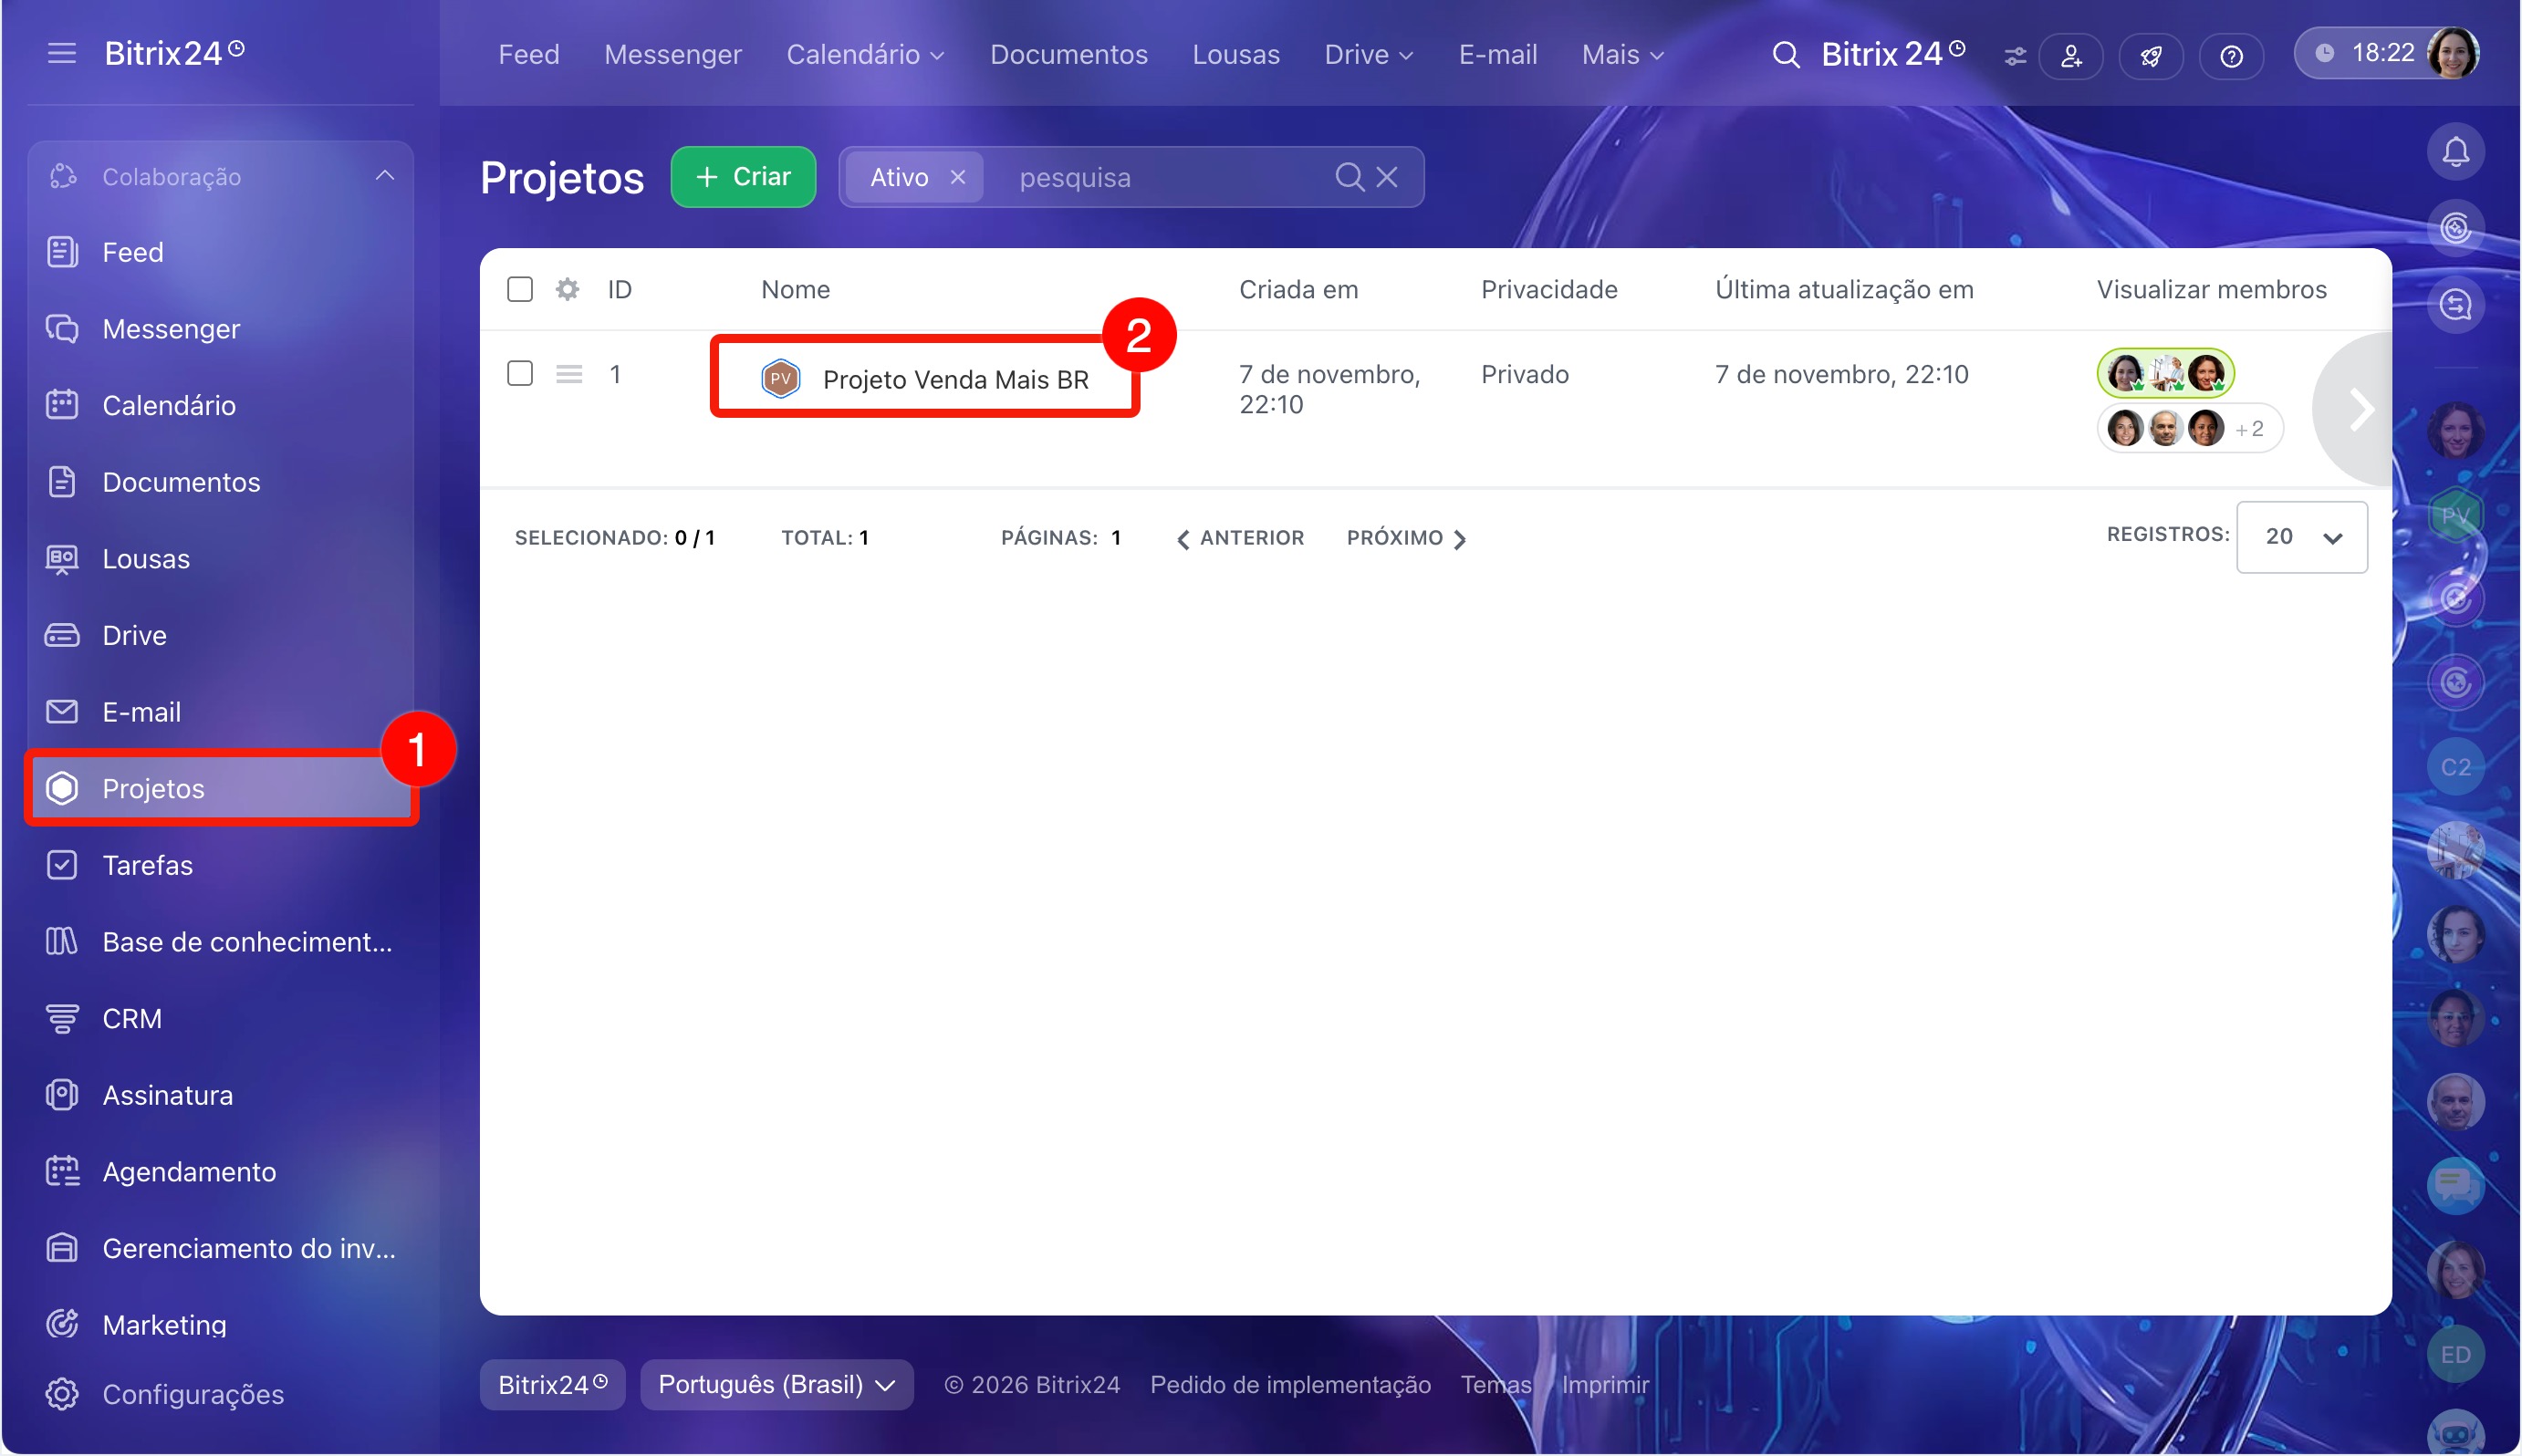Click the invite user icon
The height and width of the screenshot is (1456, 2522).
tap(2071, 56)
